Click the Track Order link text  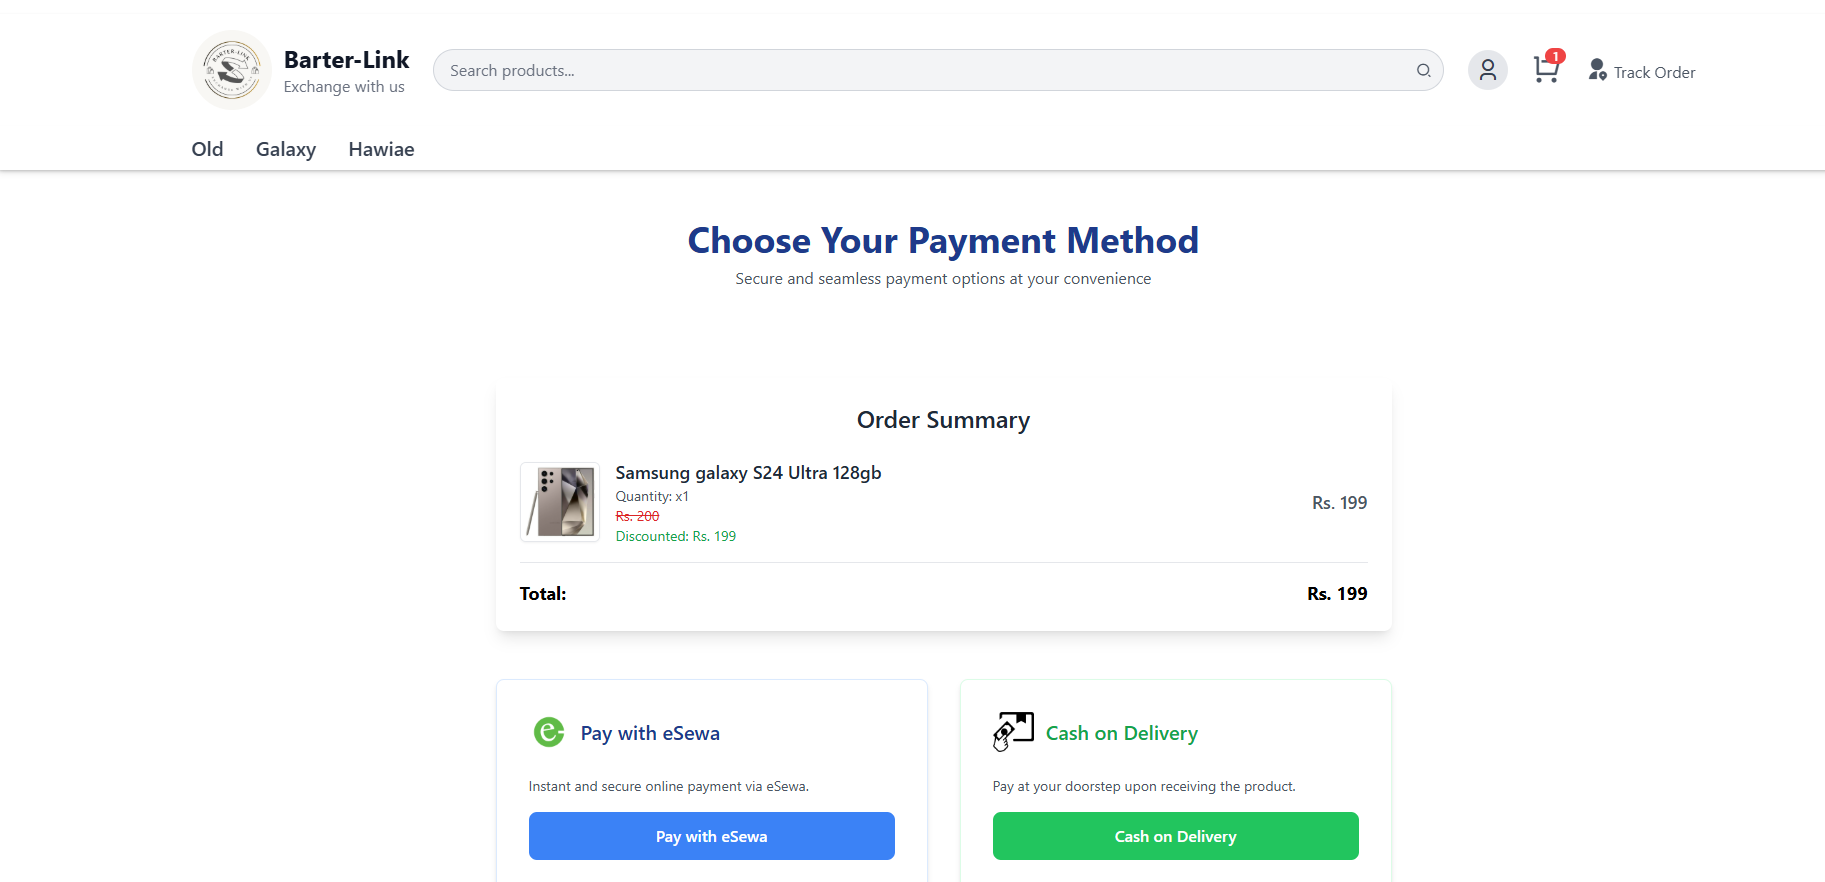pos(1654,72)
